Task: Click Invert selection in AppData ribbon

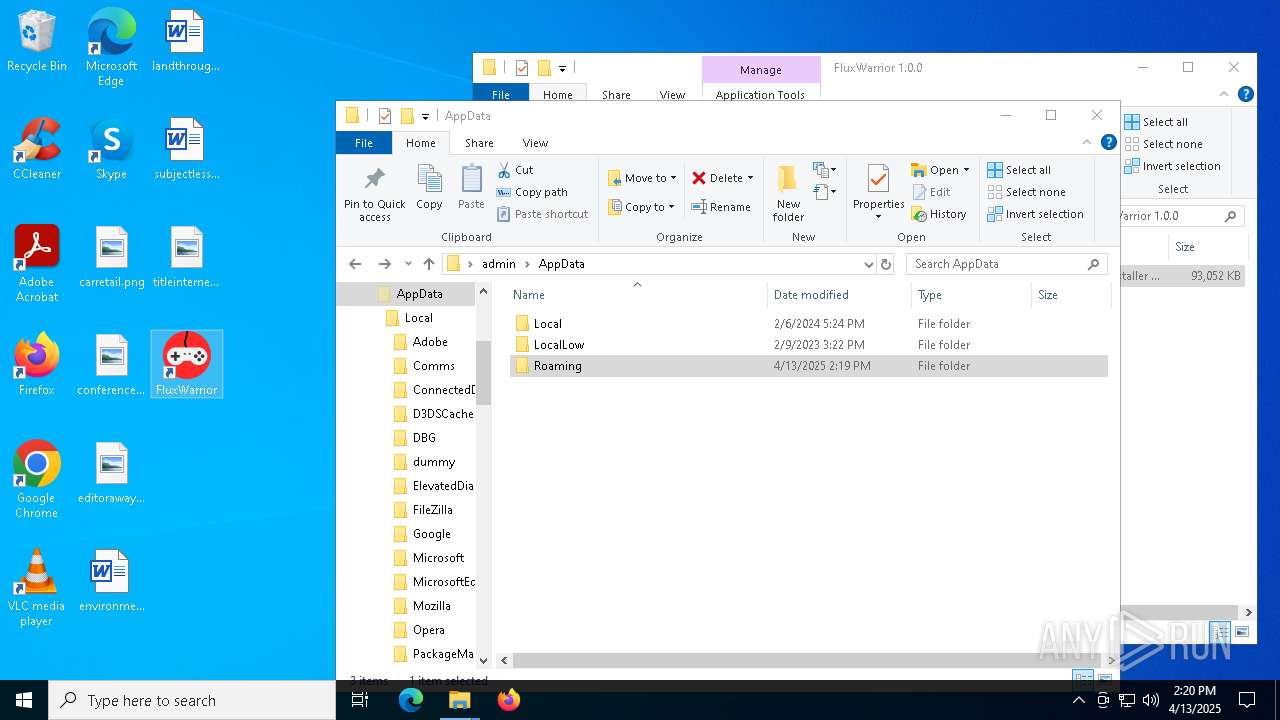Action: pos(1035,214)
